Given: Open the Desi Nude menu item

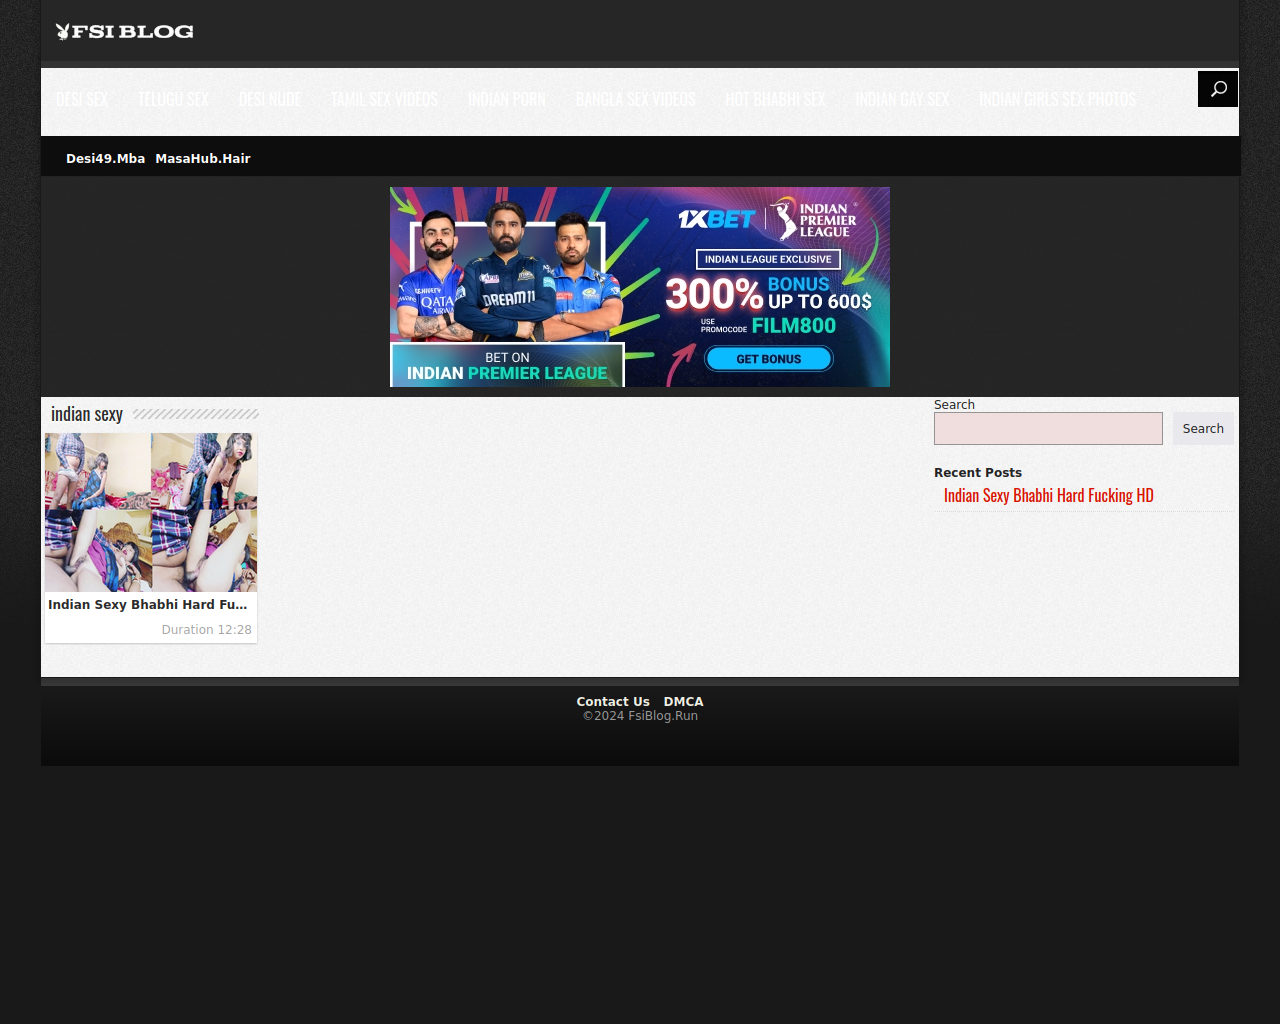Looking at the screenshot, I should (270, 99).
